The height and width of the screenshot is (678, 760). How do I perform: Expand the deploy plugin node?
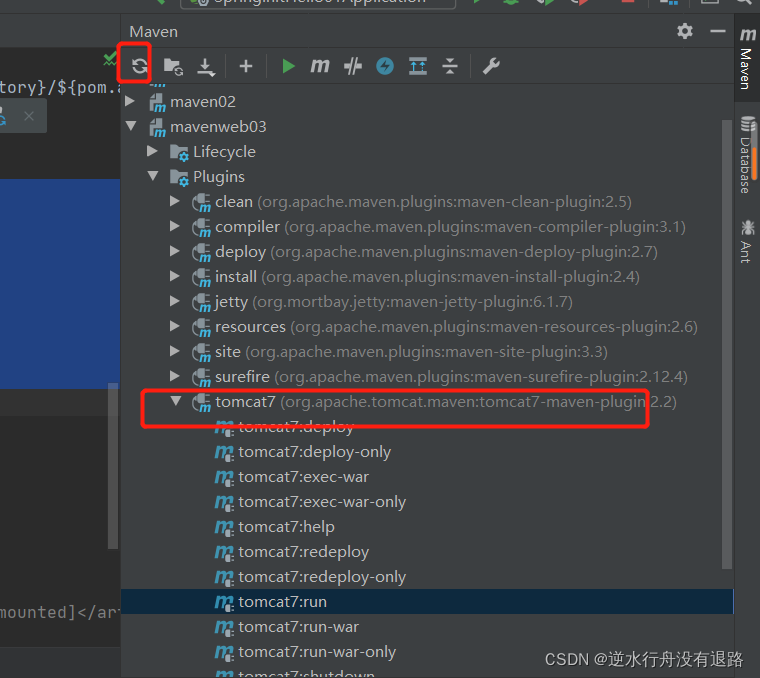click(175, 251)
